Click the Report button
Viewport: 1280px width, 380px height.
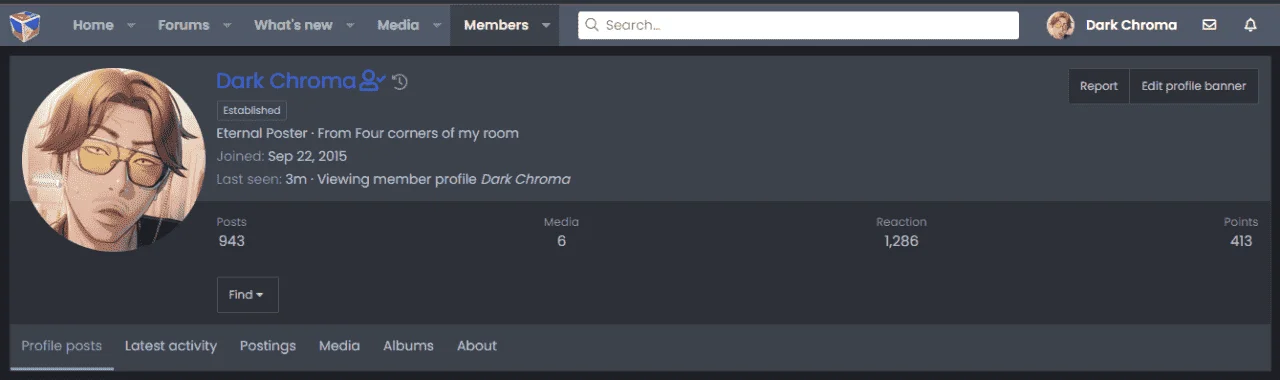(1099, 86)
